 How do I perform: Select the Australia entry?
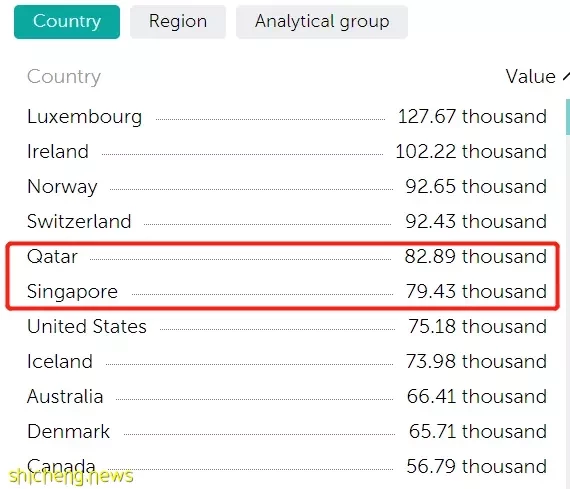coord(287,396)
